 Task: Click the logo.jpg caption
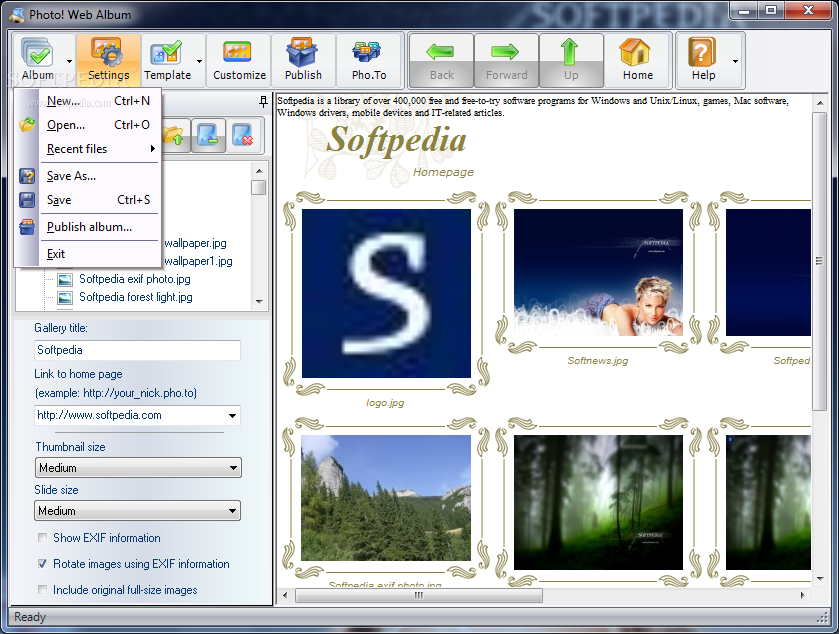(385, 403)
